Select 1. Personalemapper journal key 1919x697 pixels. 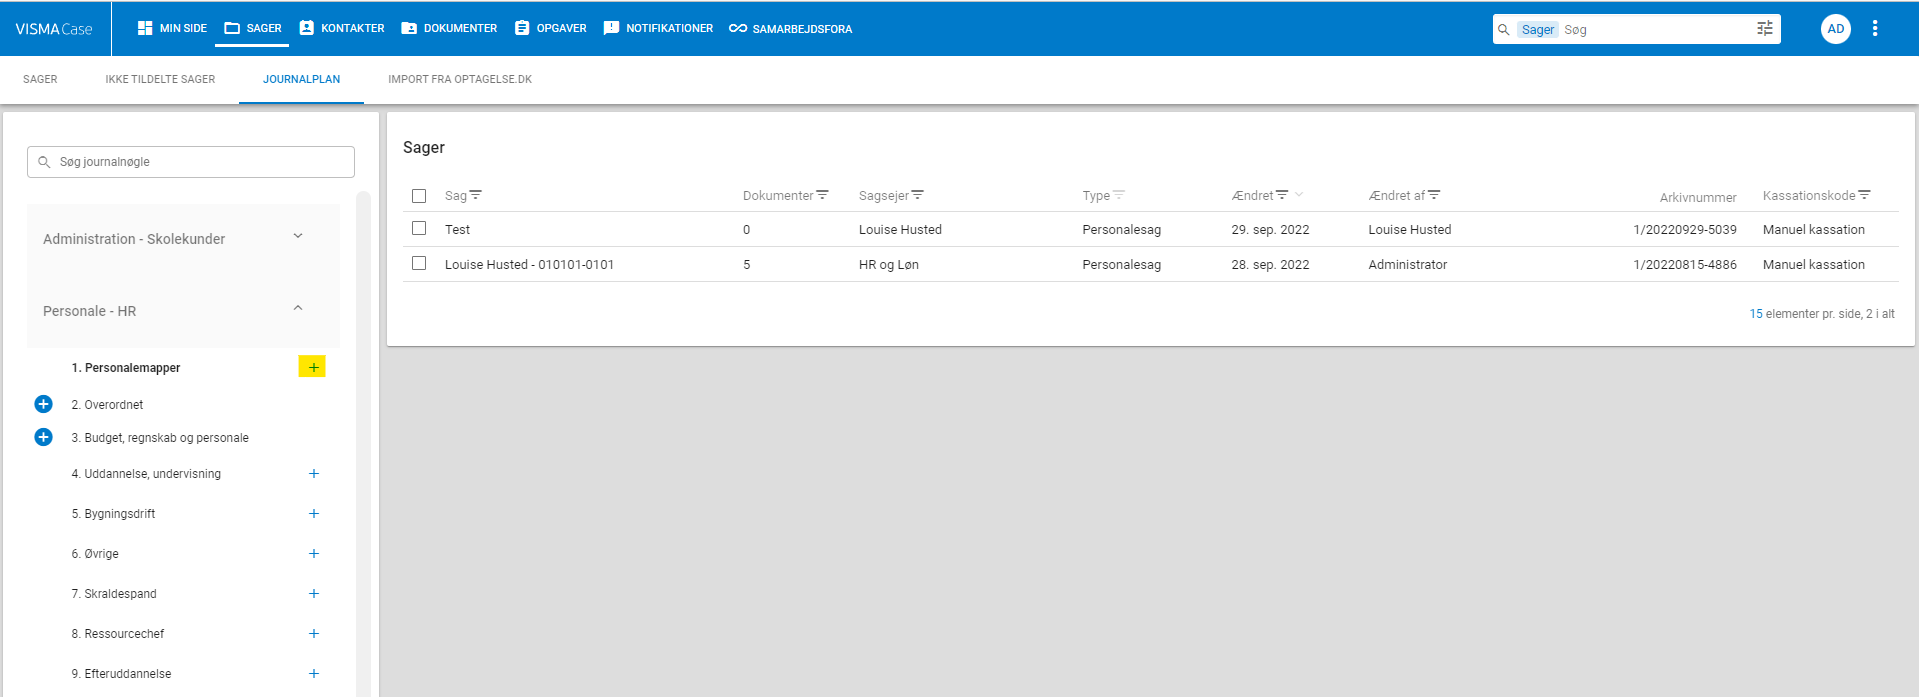pyautogui.click(x=126, y=368)
